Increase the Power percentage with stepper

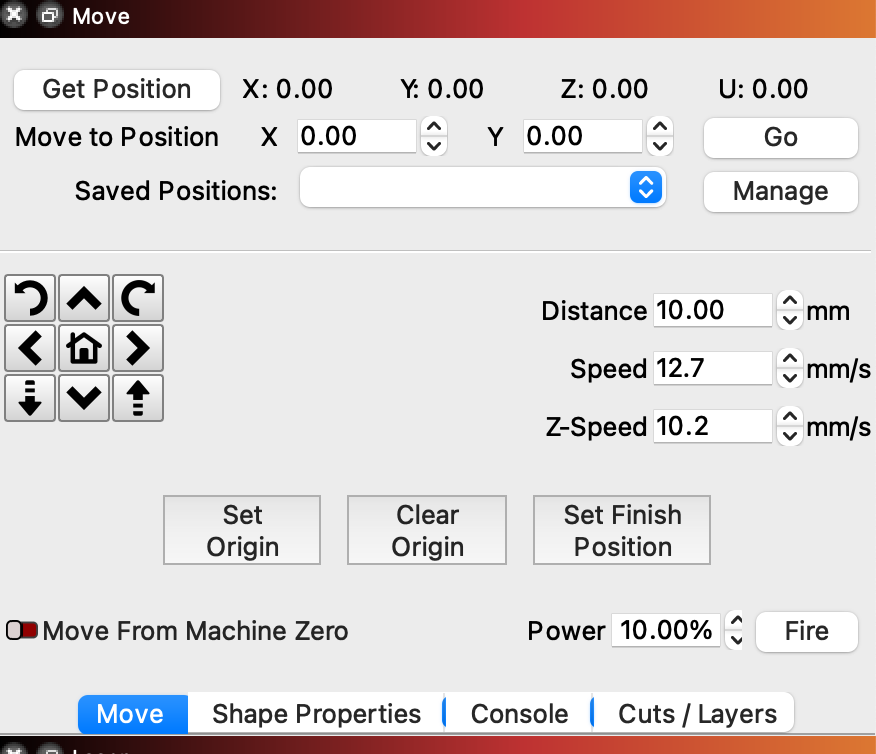pos(737,622)
